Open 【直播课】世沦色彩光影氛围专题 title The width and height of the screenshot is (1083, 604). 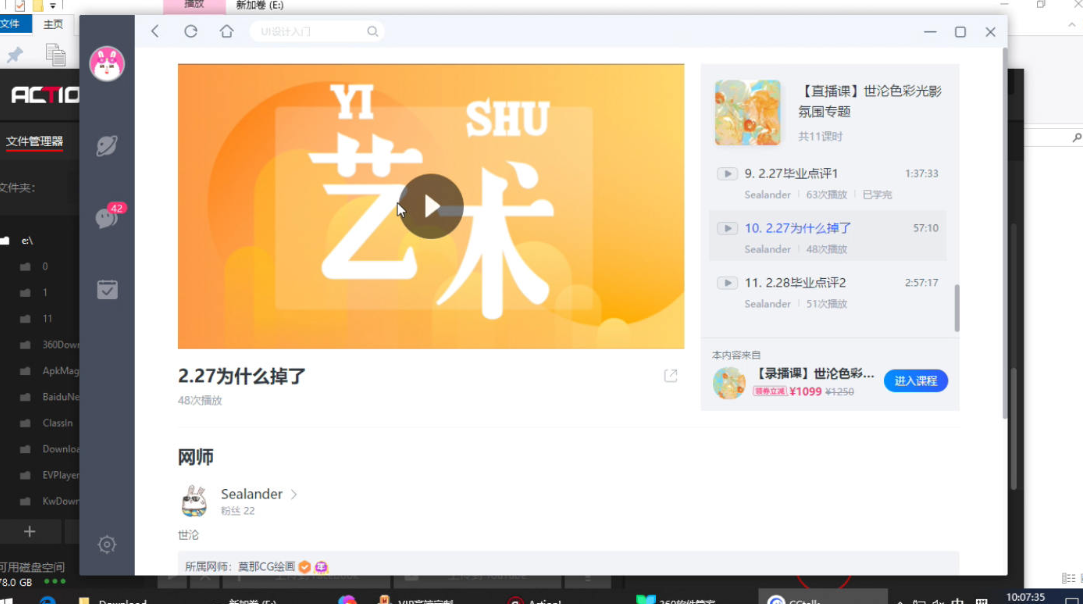pos(870,101)
